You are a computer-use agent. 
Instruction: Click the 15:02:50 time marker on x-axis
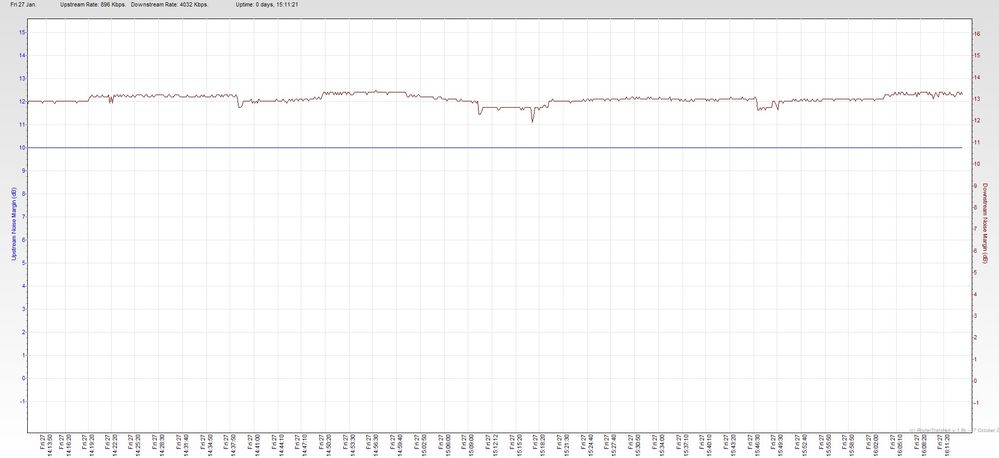(x=423, y=445)
